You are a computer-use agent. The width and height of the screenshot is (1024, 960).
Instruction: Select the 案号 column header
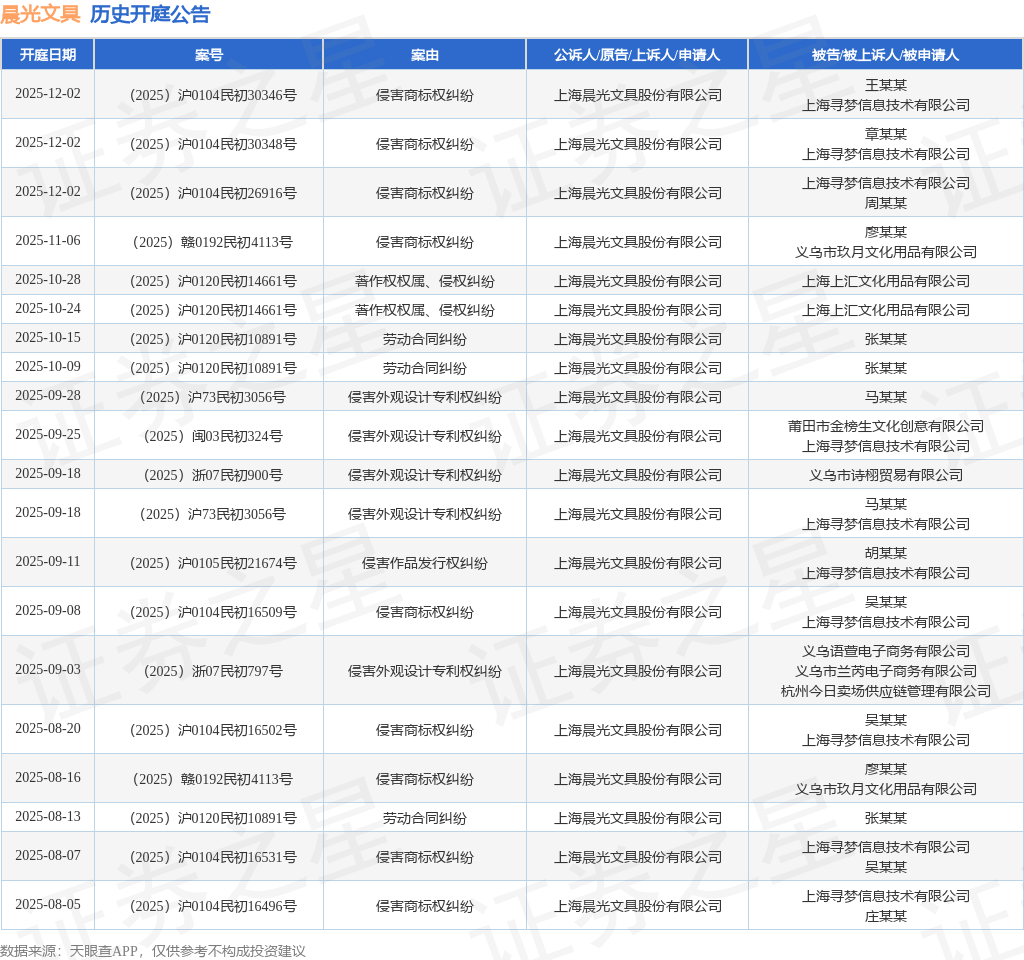(x=209, y=55)
